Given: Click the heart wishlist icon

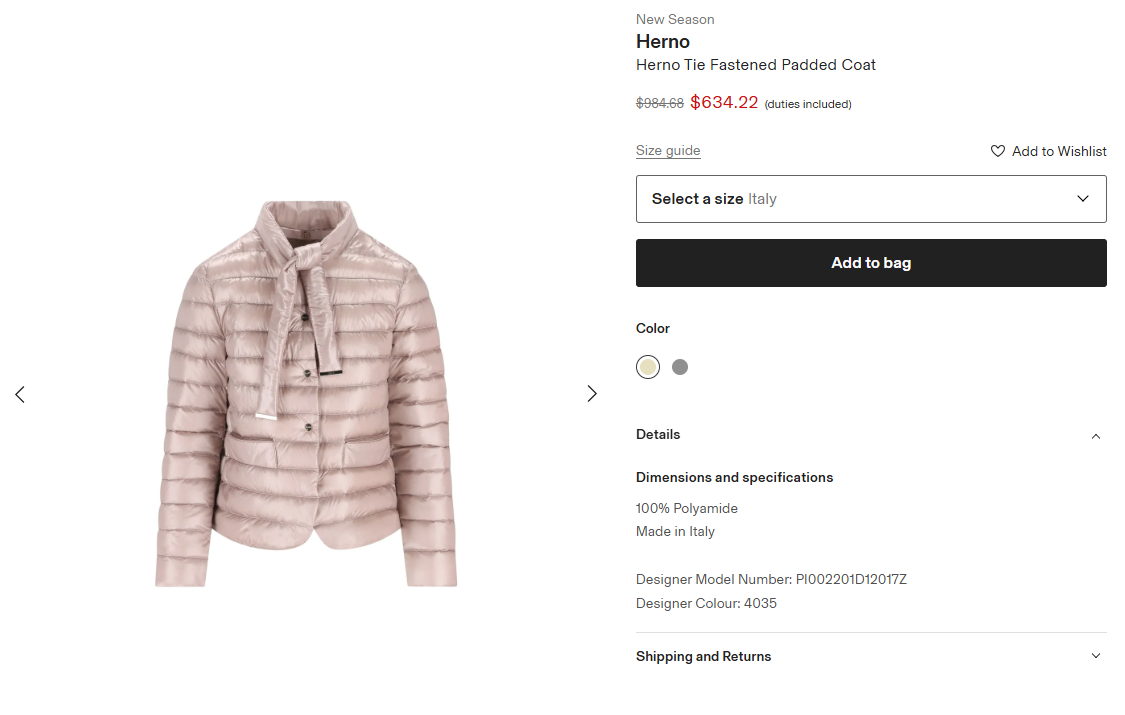Looking at the screenshot, I should coord(998,151).
